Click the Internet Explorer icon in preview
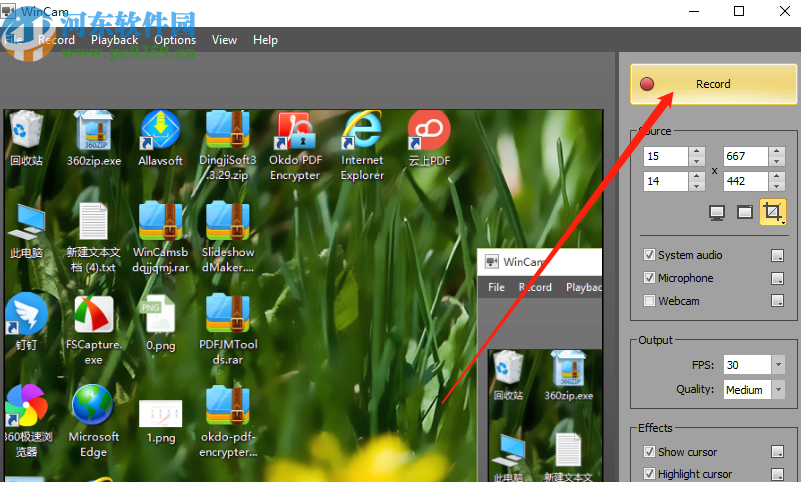801x482 pixels. pos(362,131)
